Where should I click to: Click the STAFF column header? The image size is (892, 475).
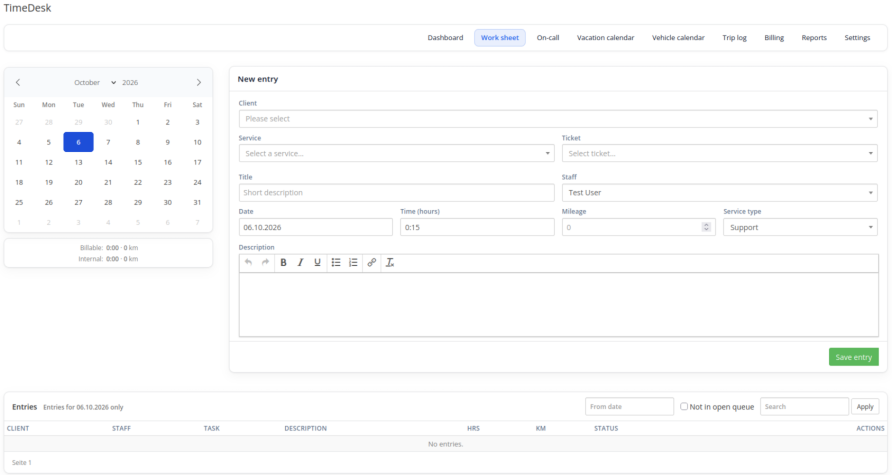(121, 428)
